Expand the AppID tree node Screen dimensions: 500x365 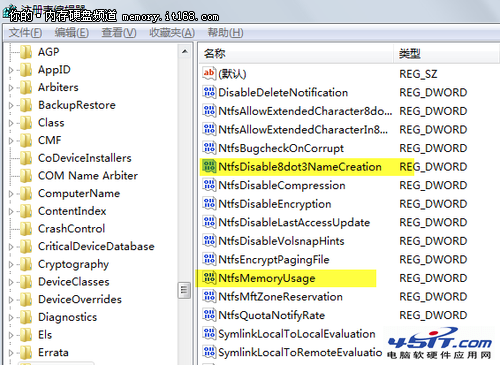click(11, 70)
